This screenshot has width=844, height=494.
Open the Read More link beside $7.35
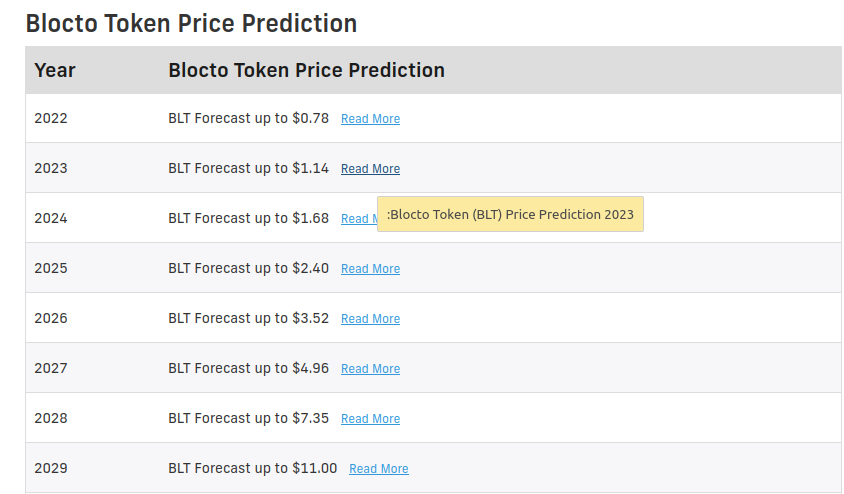(x=370, y=419)
